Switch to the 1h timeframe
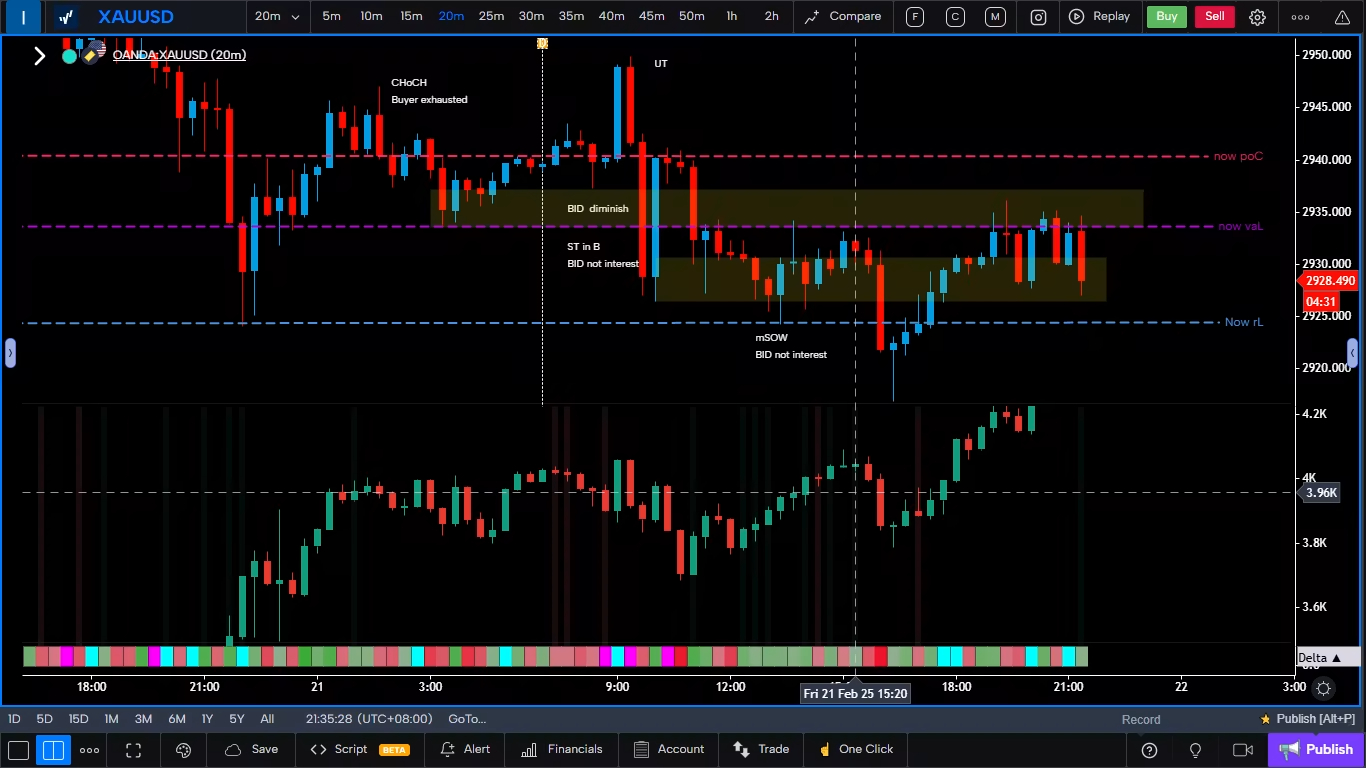 pyautogui.click(x=731, y=16)
